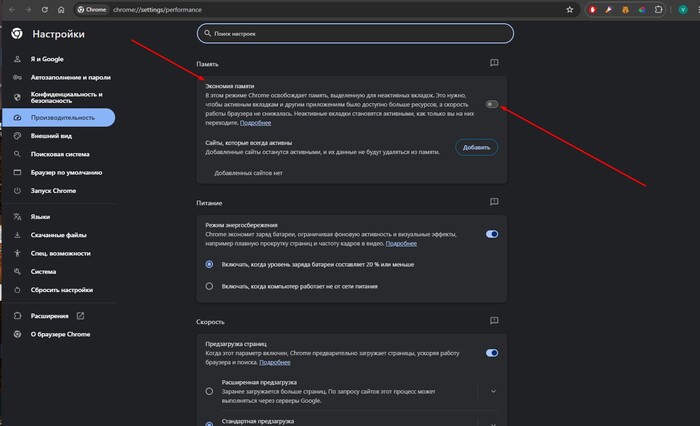Click the magnifier icon in settings search

208,33
